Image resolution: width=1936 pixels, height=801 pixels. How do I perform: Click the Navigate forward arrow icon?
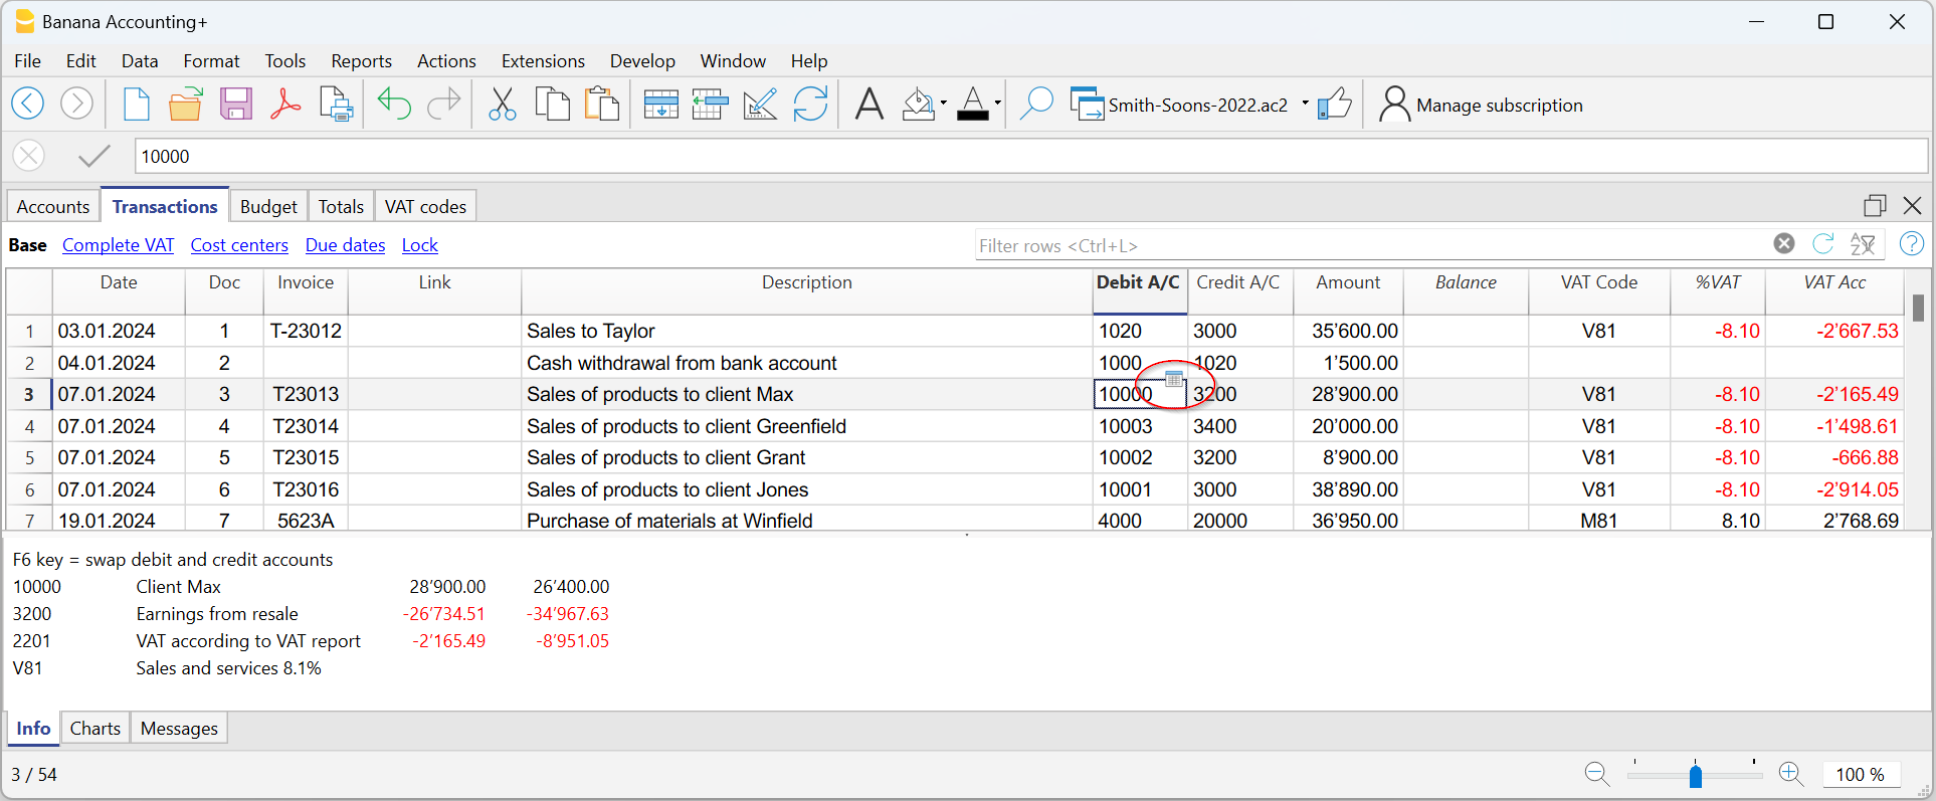pos(76,103)
